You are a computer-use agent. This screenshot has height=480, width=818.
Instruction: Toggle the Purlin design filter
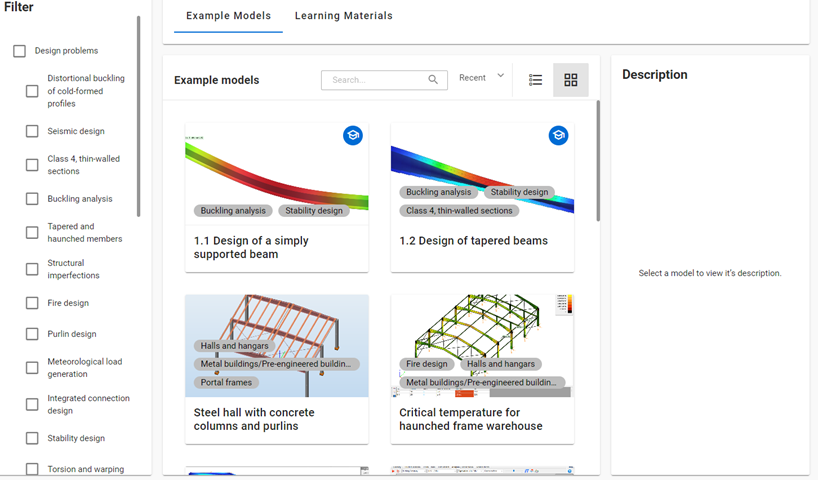coord(32,334)
